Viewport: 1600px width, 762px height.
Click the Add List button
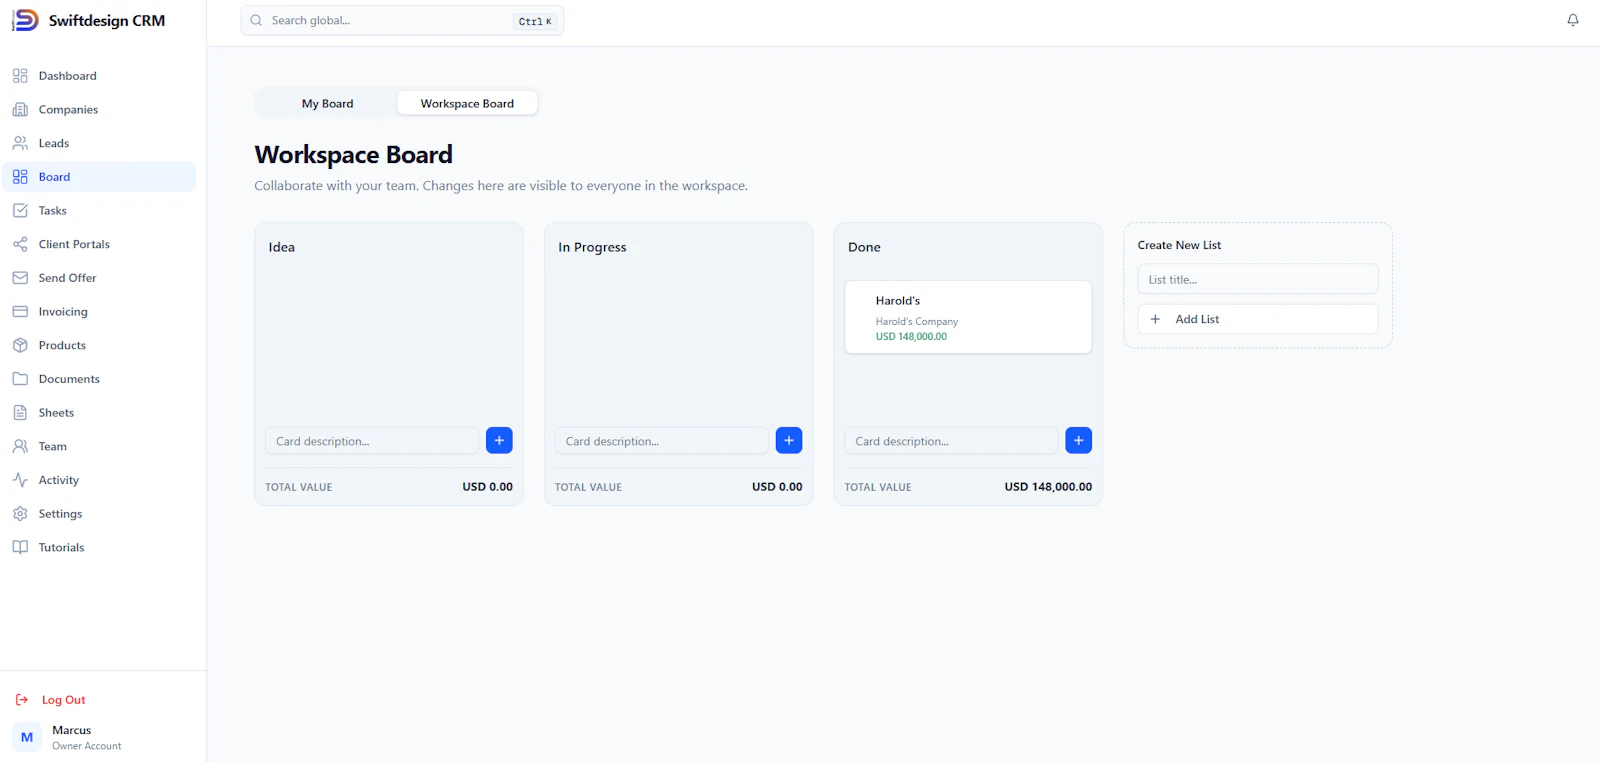pyautogui.click(x=1257, y=319)
